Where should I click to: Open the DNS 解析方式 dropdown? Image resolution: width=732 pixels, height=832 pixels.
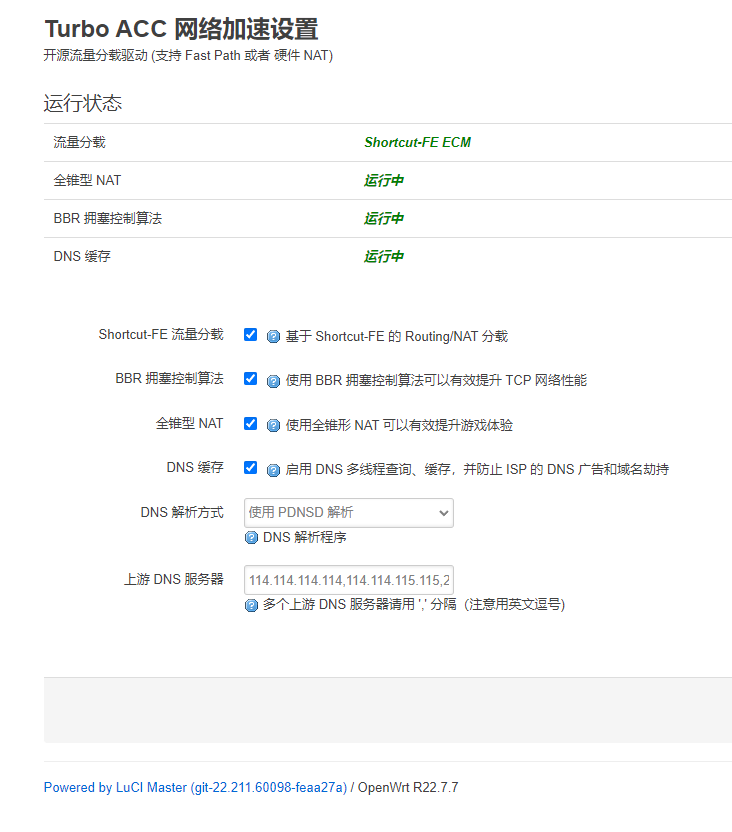348,513
